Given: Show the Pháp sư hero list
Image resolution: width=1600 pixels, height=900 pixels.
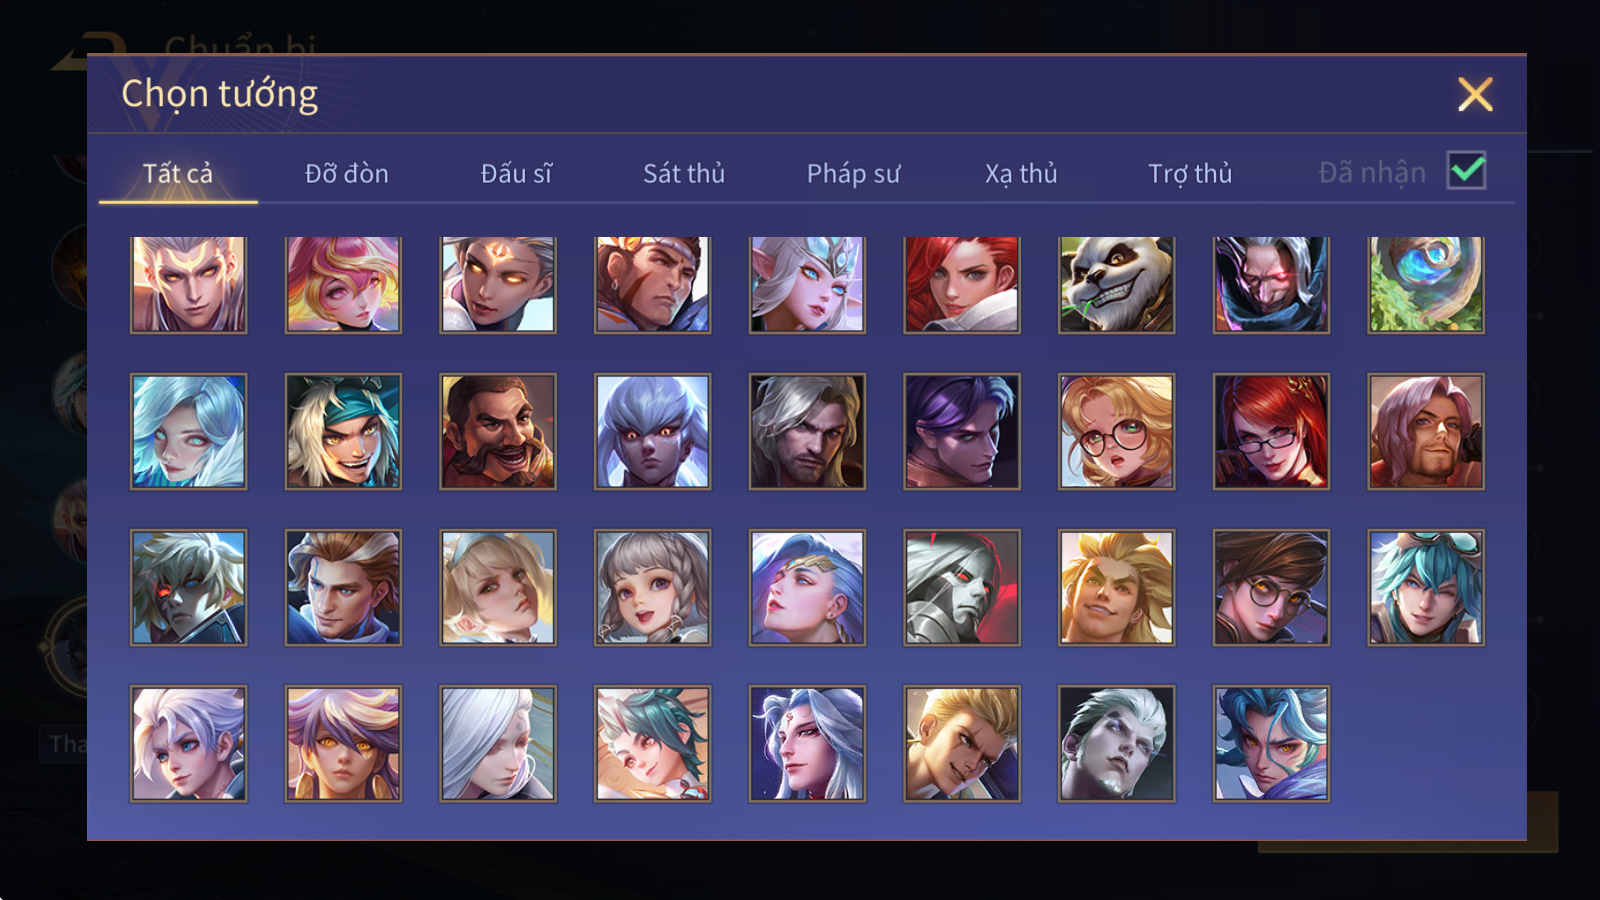Looking at the screenshot, I should [x=853, y=173].
